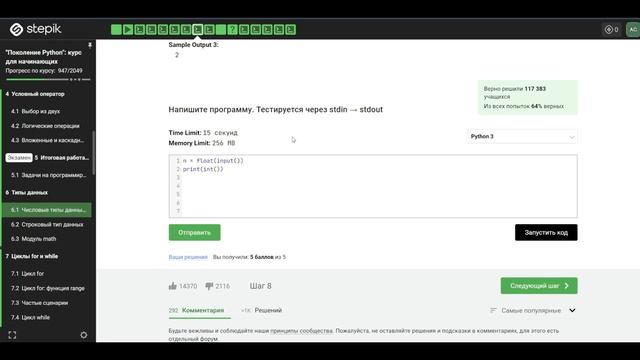Open the seventh step code task icon
Viewport: 640px width, 360px height.
pos(186,29)
